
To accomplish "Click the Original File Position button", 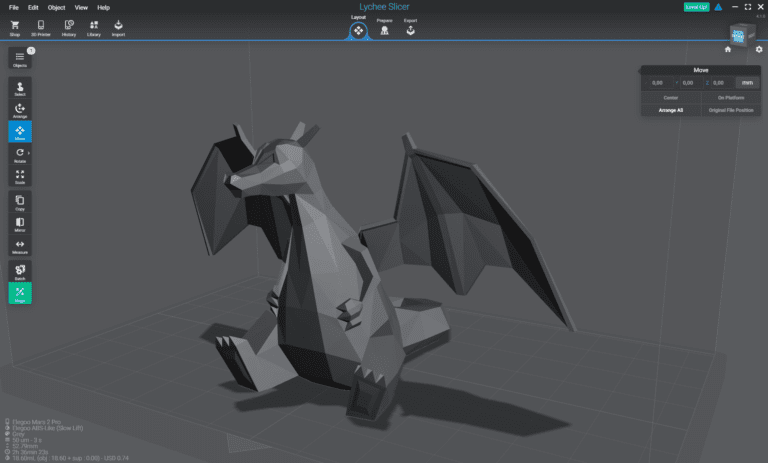I will (731, 110).
